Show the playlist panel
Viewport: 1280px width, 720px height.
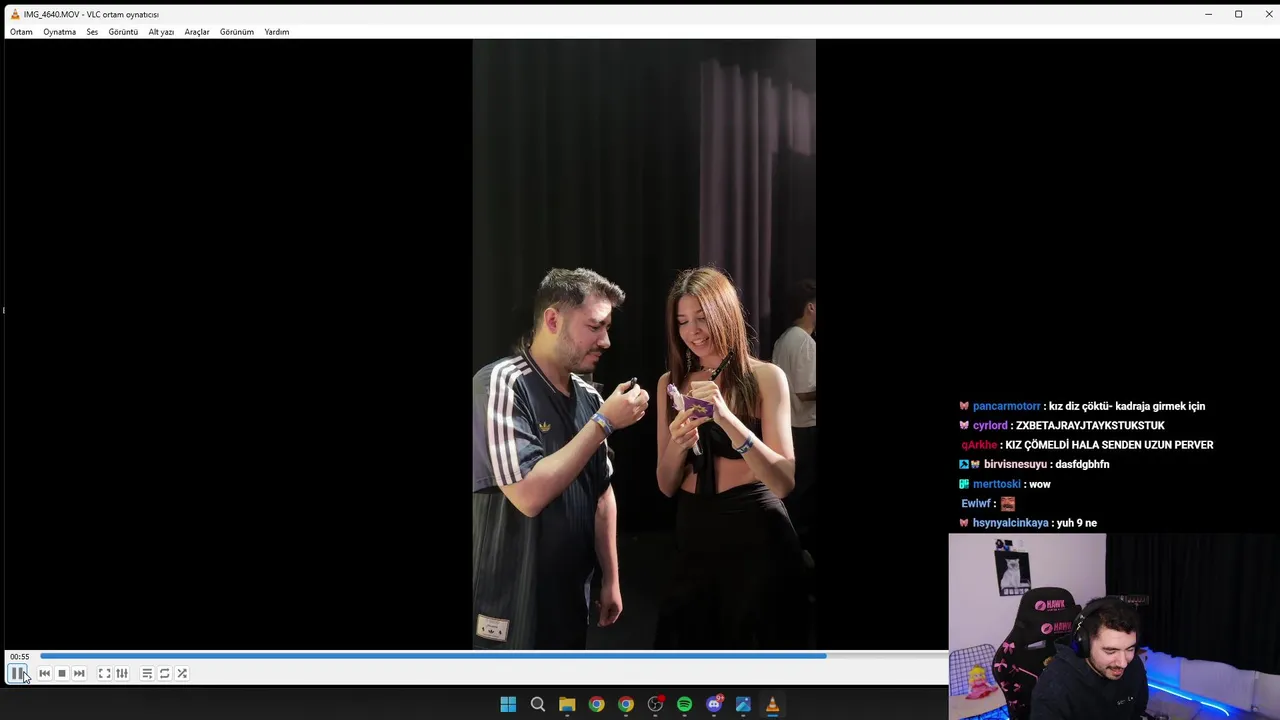coord(147,673)
